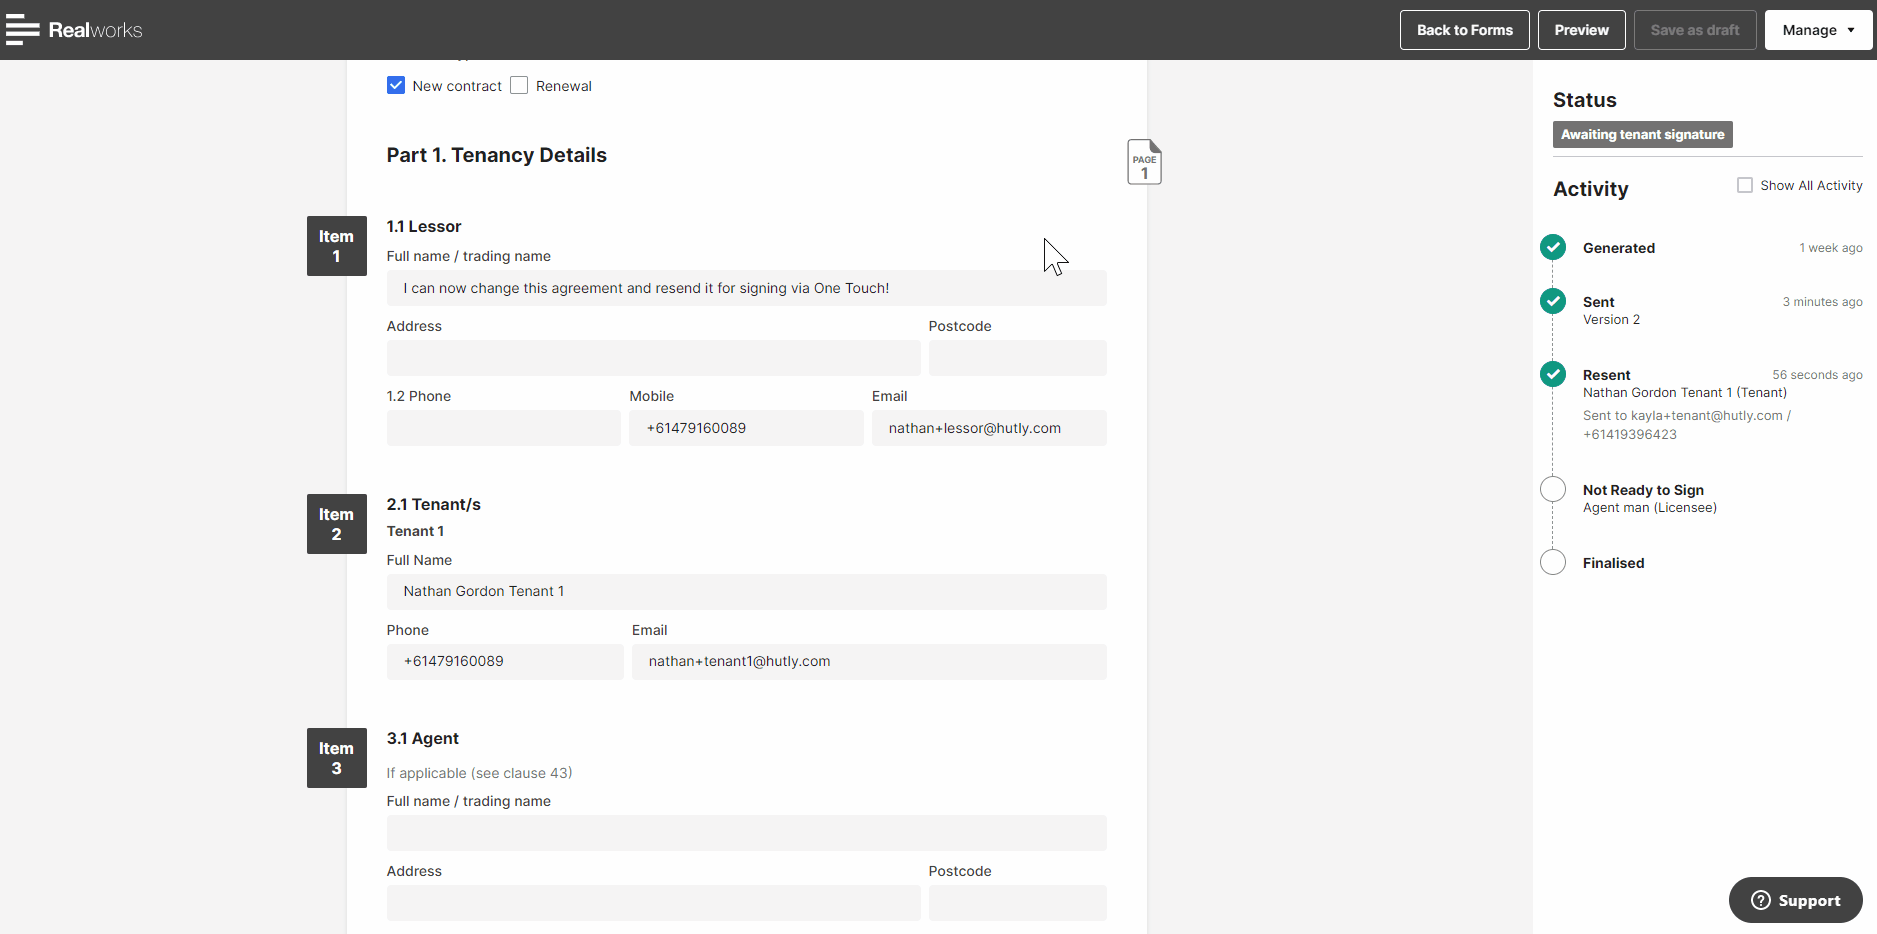Click the Realworks logo
This screenshot has width=1877, height=934.
95,30
